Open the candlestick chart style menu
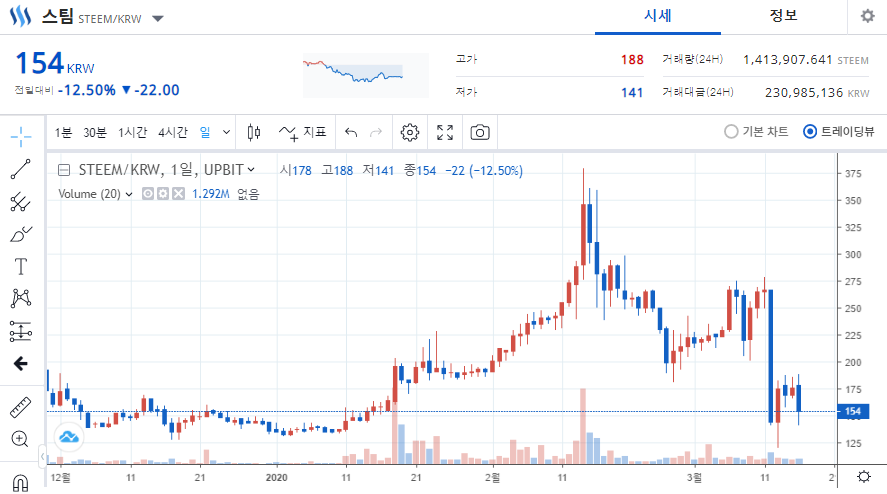887x494 pixels. pos(254,132)
